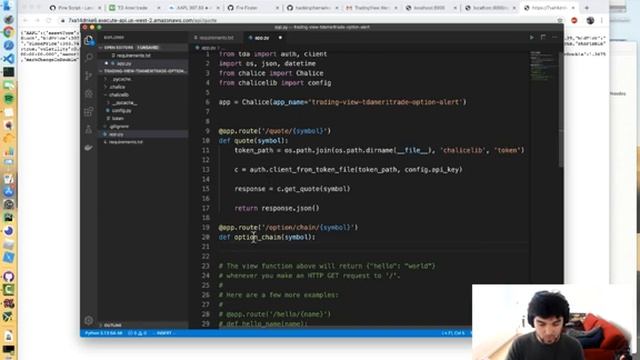Click the INSERT mode indicator in status bar

pyautogui.click(x=165, y=333)
